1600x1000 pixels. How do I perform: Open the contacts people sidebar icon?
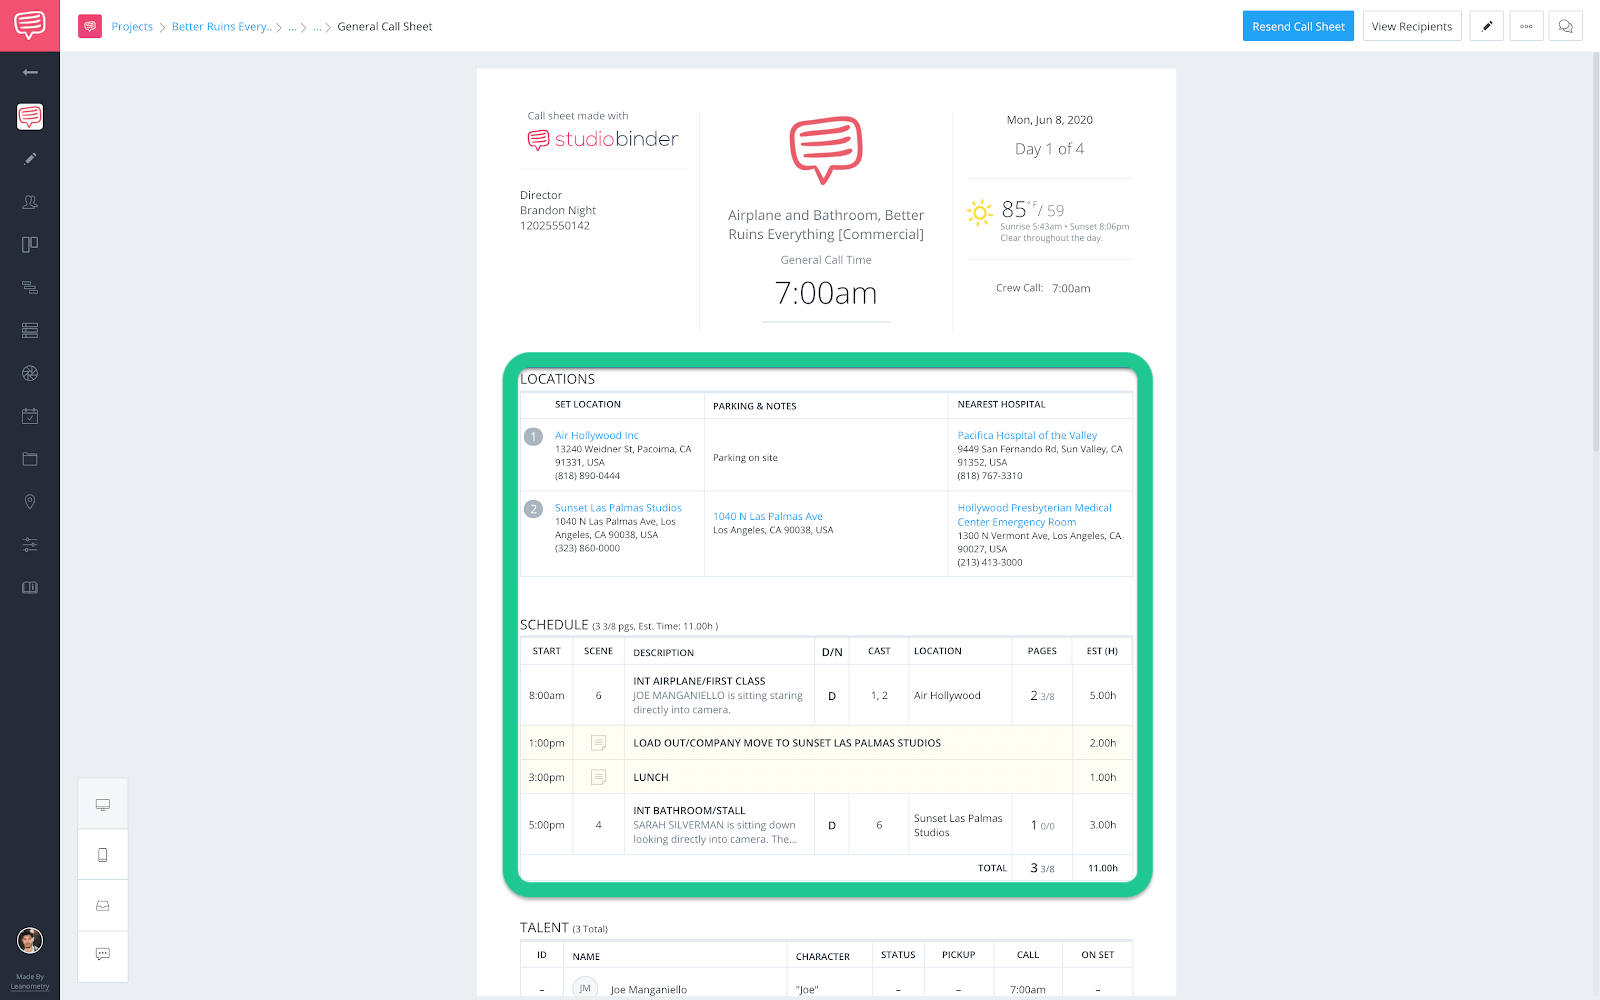(x=30, y=202)
